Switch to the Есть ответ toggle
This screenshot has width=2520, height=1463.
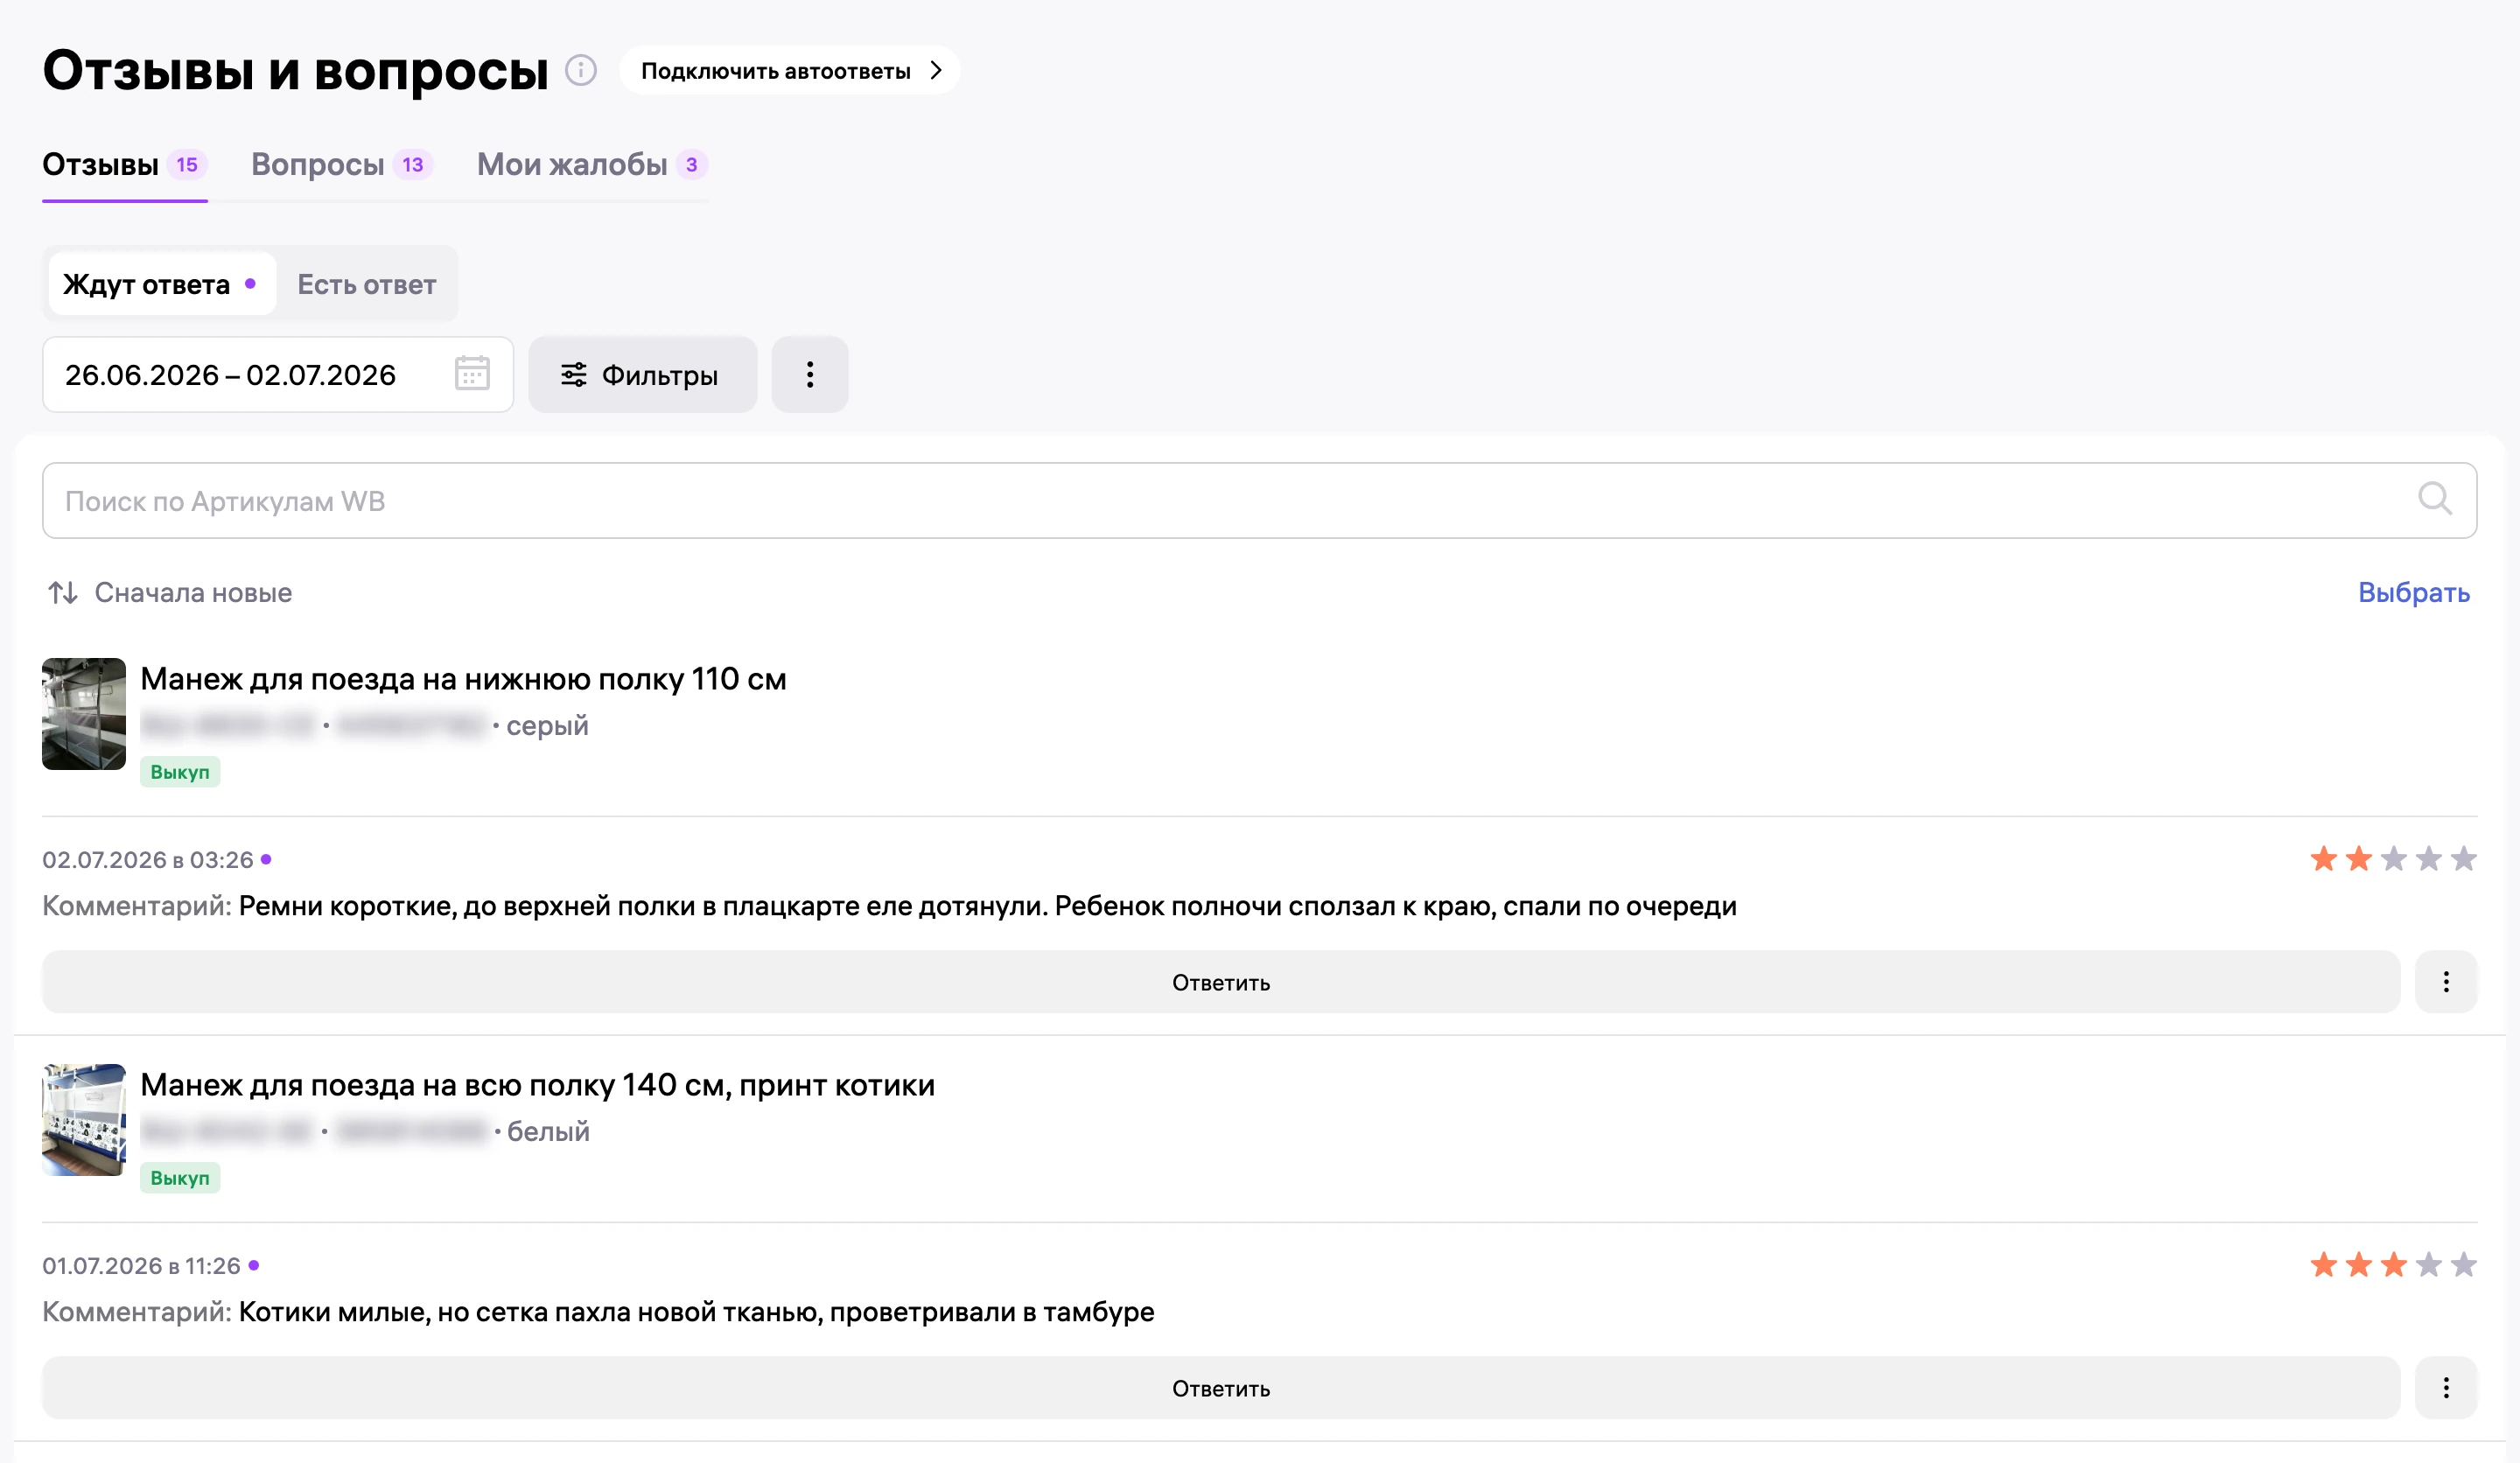(x=367, y=285)
